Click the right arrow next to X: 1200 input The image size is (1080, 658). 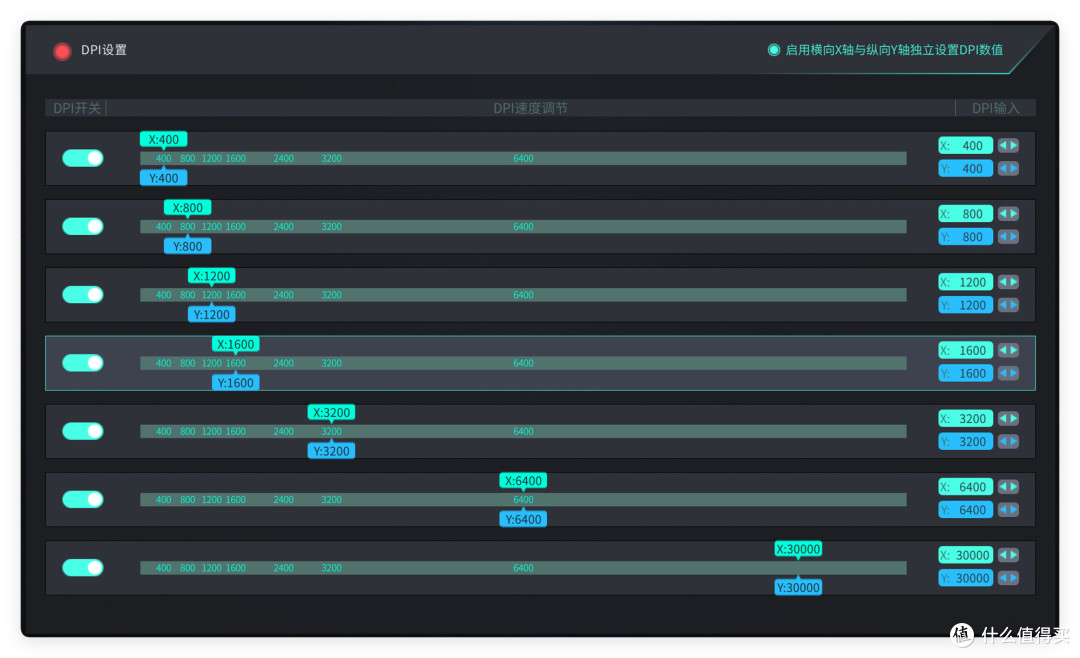point(1014,282)
